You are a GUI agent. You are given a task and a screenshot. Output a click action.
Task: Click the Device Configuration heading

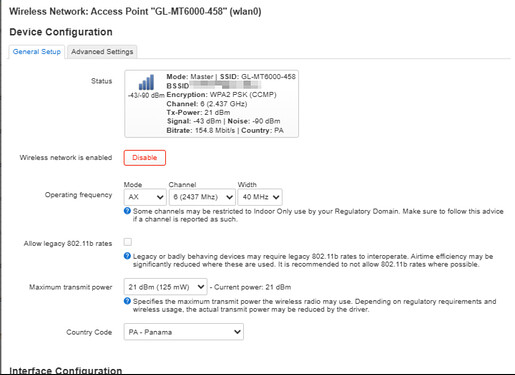point(61,32)
